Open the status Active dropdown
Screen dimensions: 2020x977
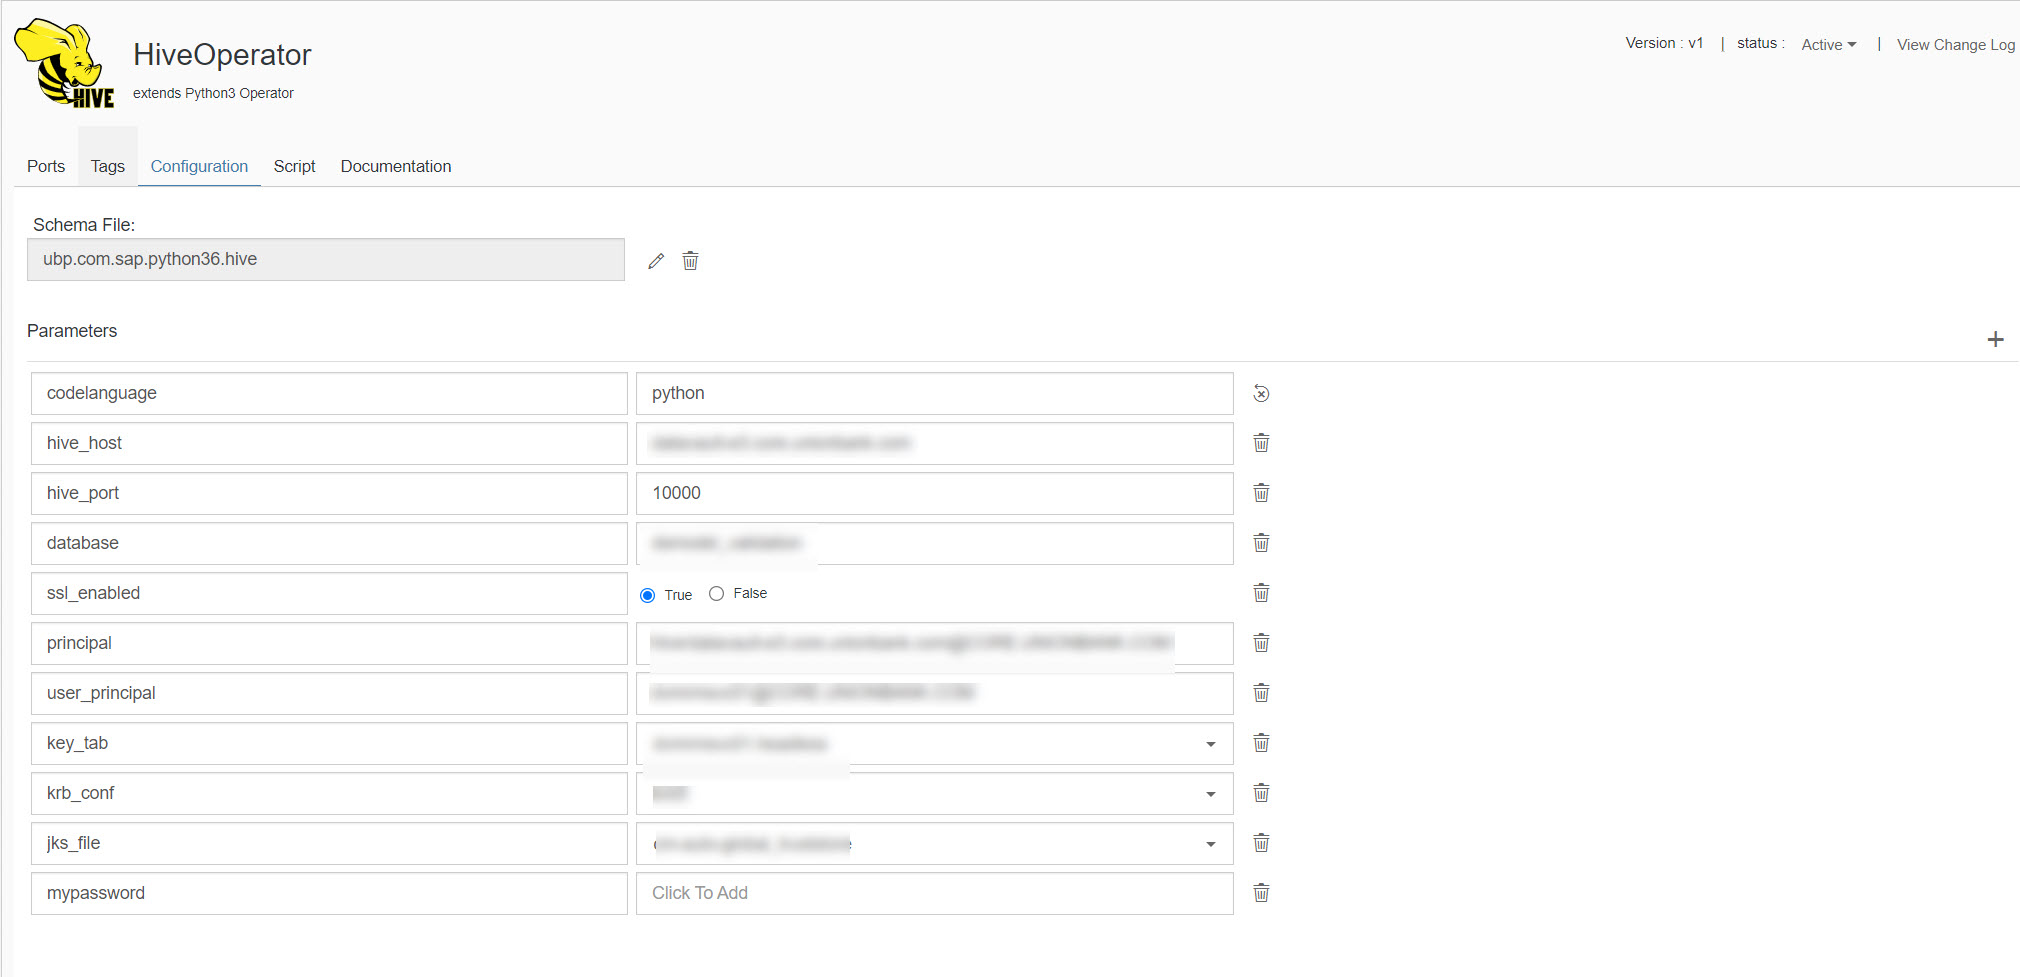pyautogui.click(x=1828, y=45)
